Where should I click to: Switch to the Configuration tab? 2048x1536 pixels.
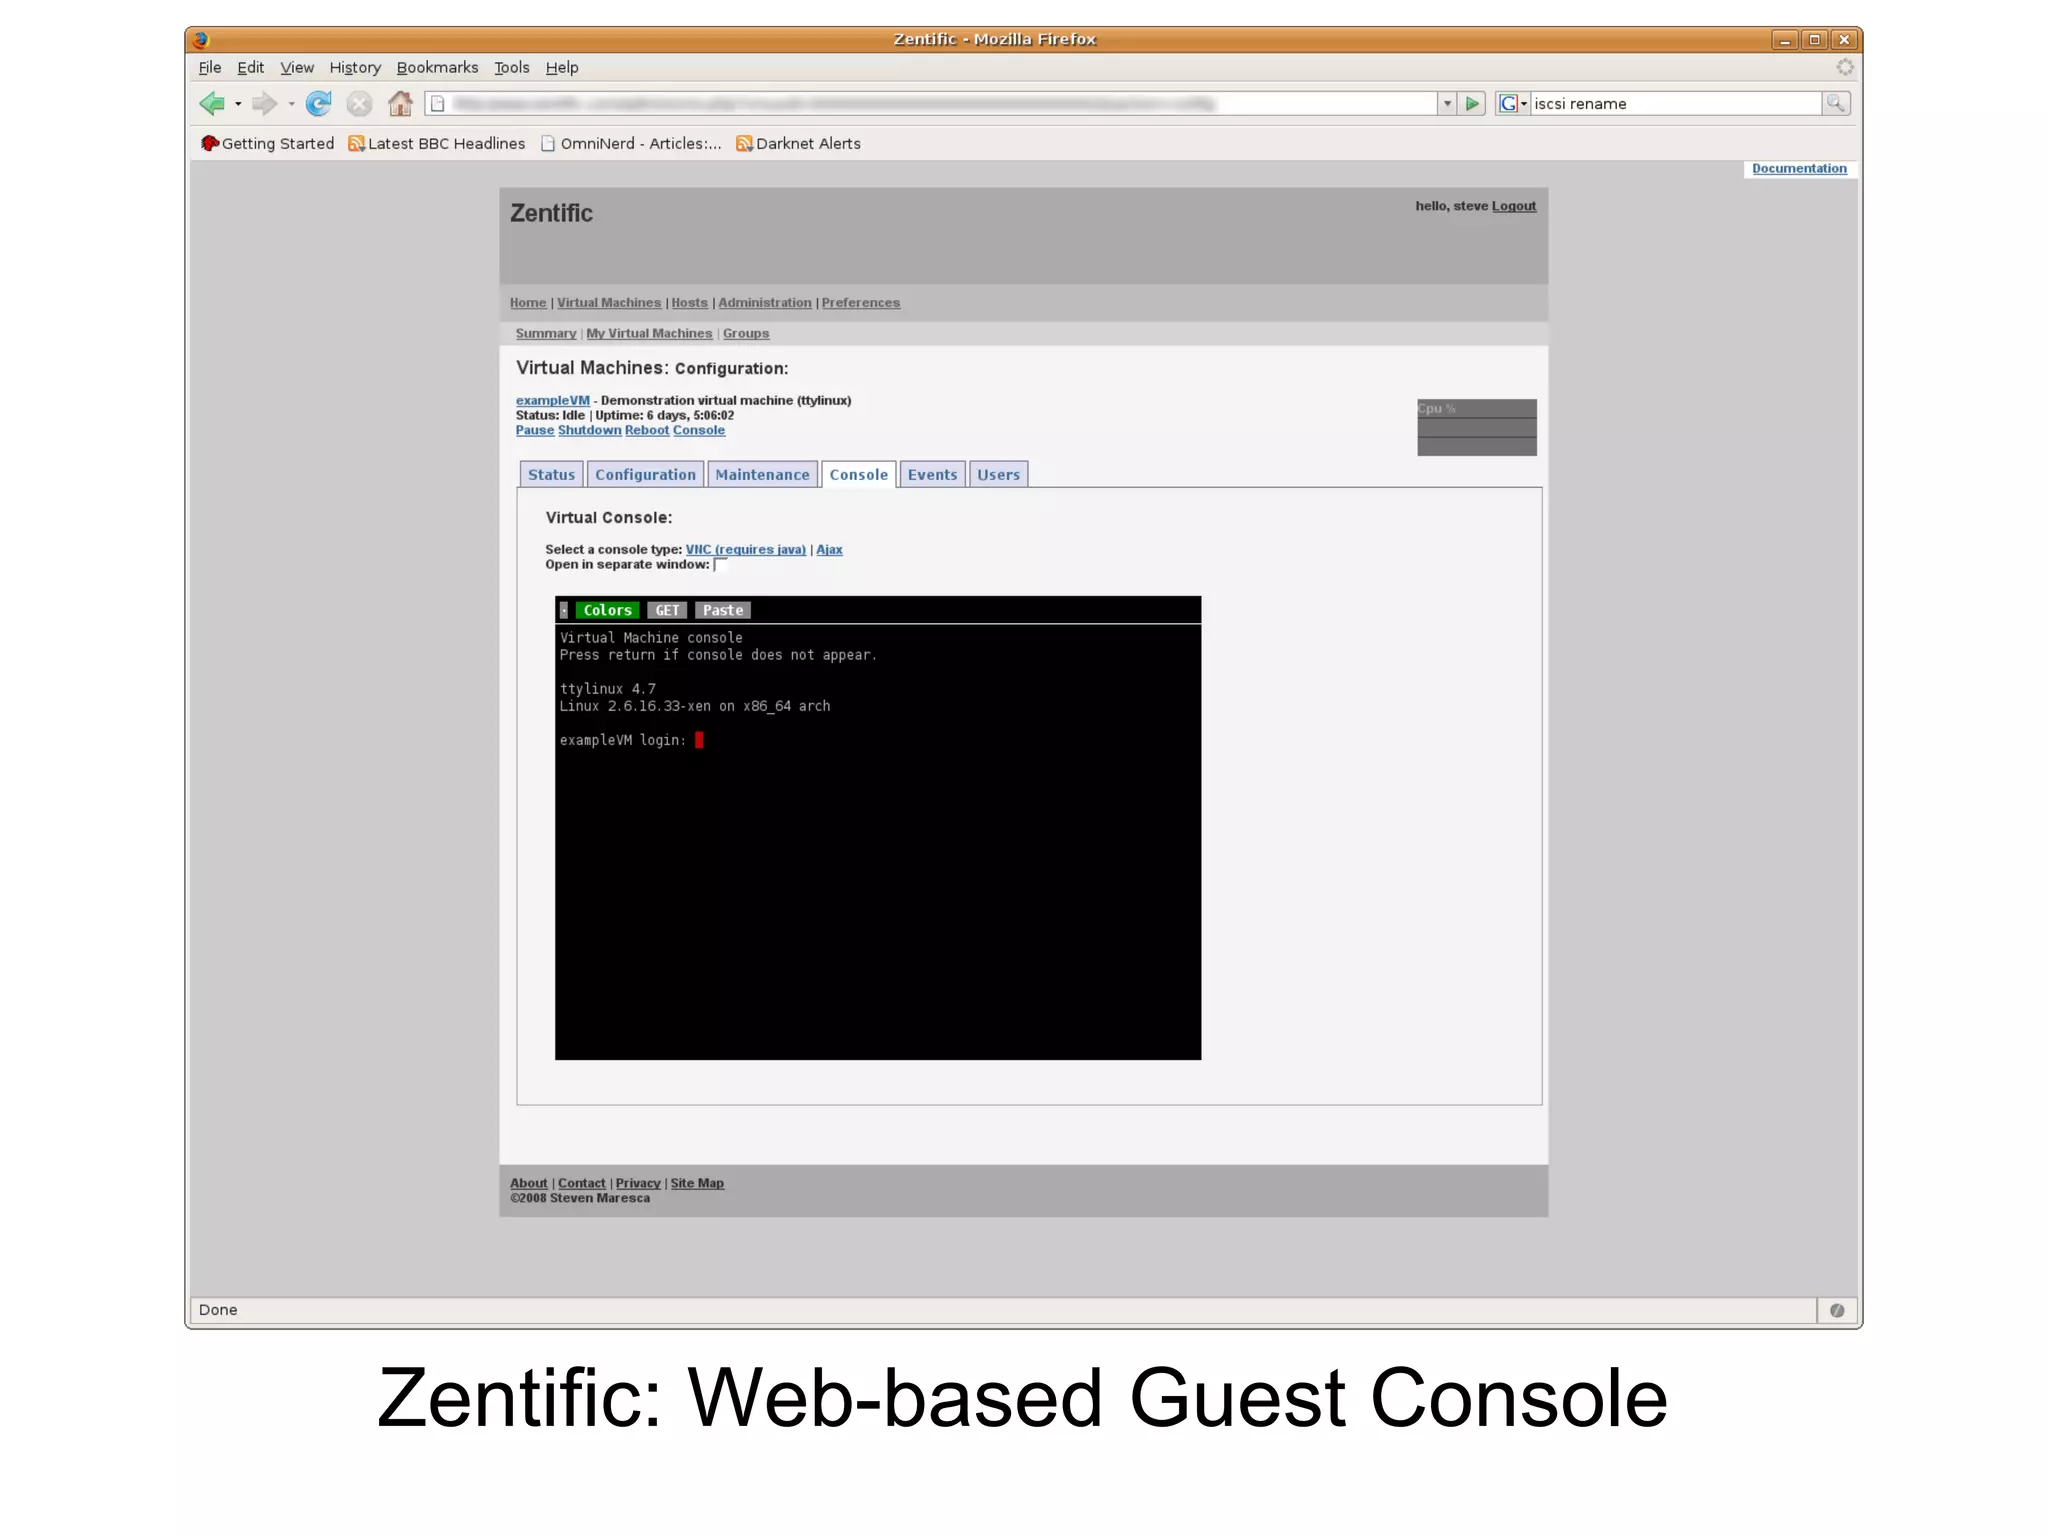[x=645, y=475]
